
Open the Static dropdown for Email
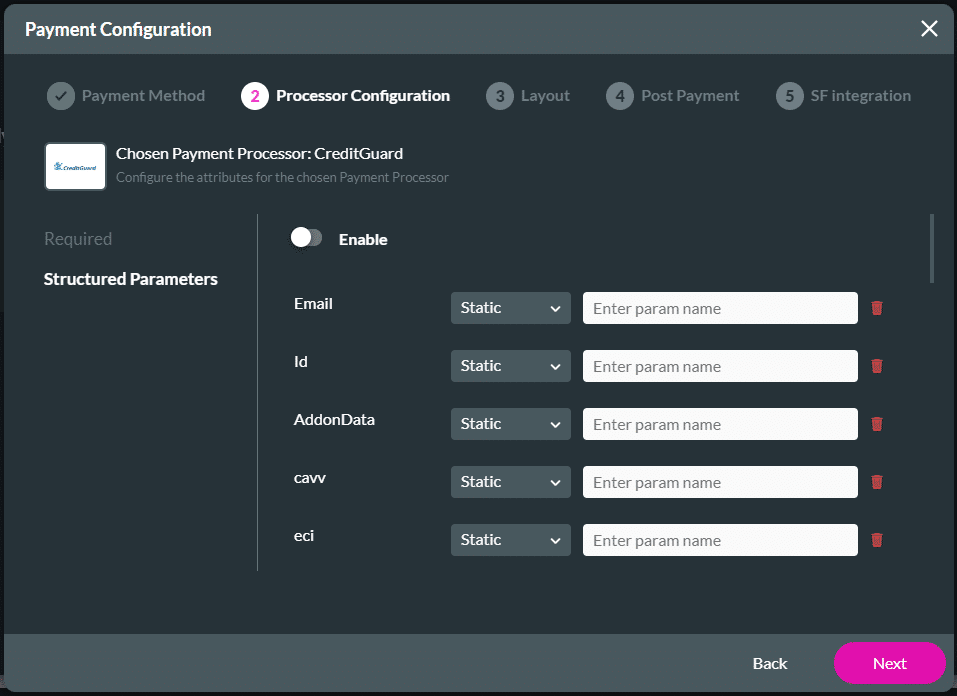[510, 308]
